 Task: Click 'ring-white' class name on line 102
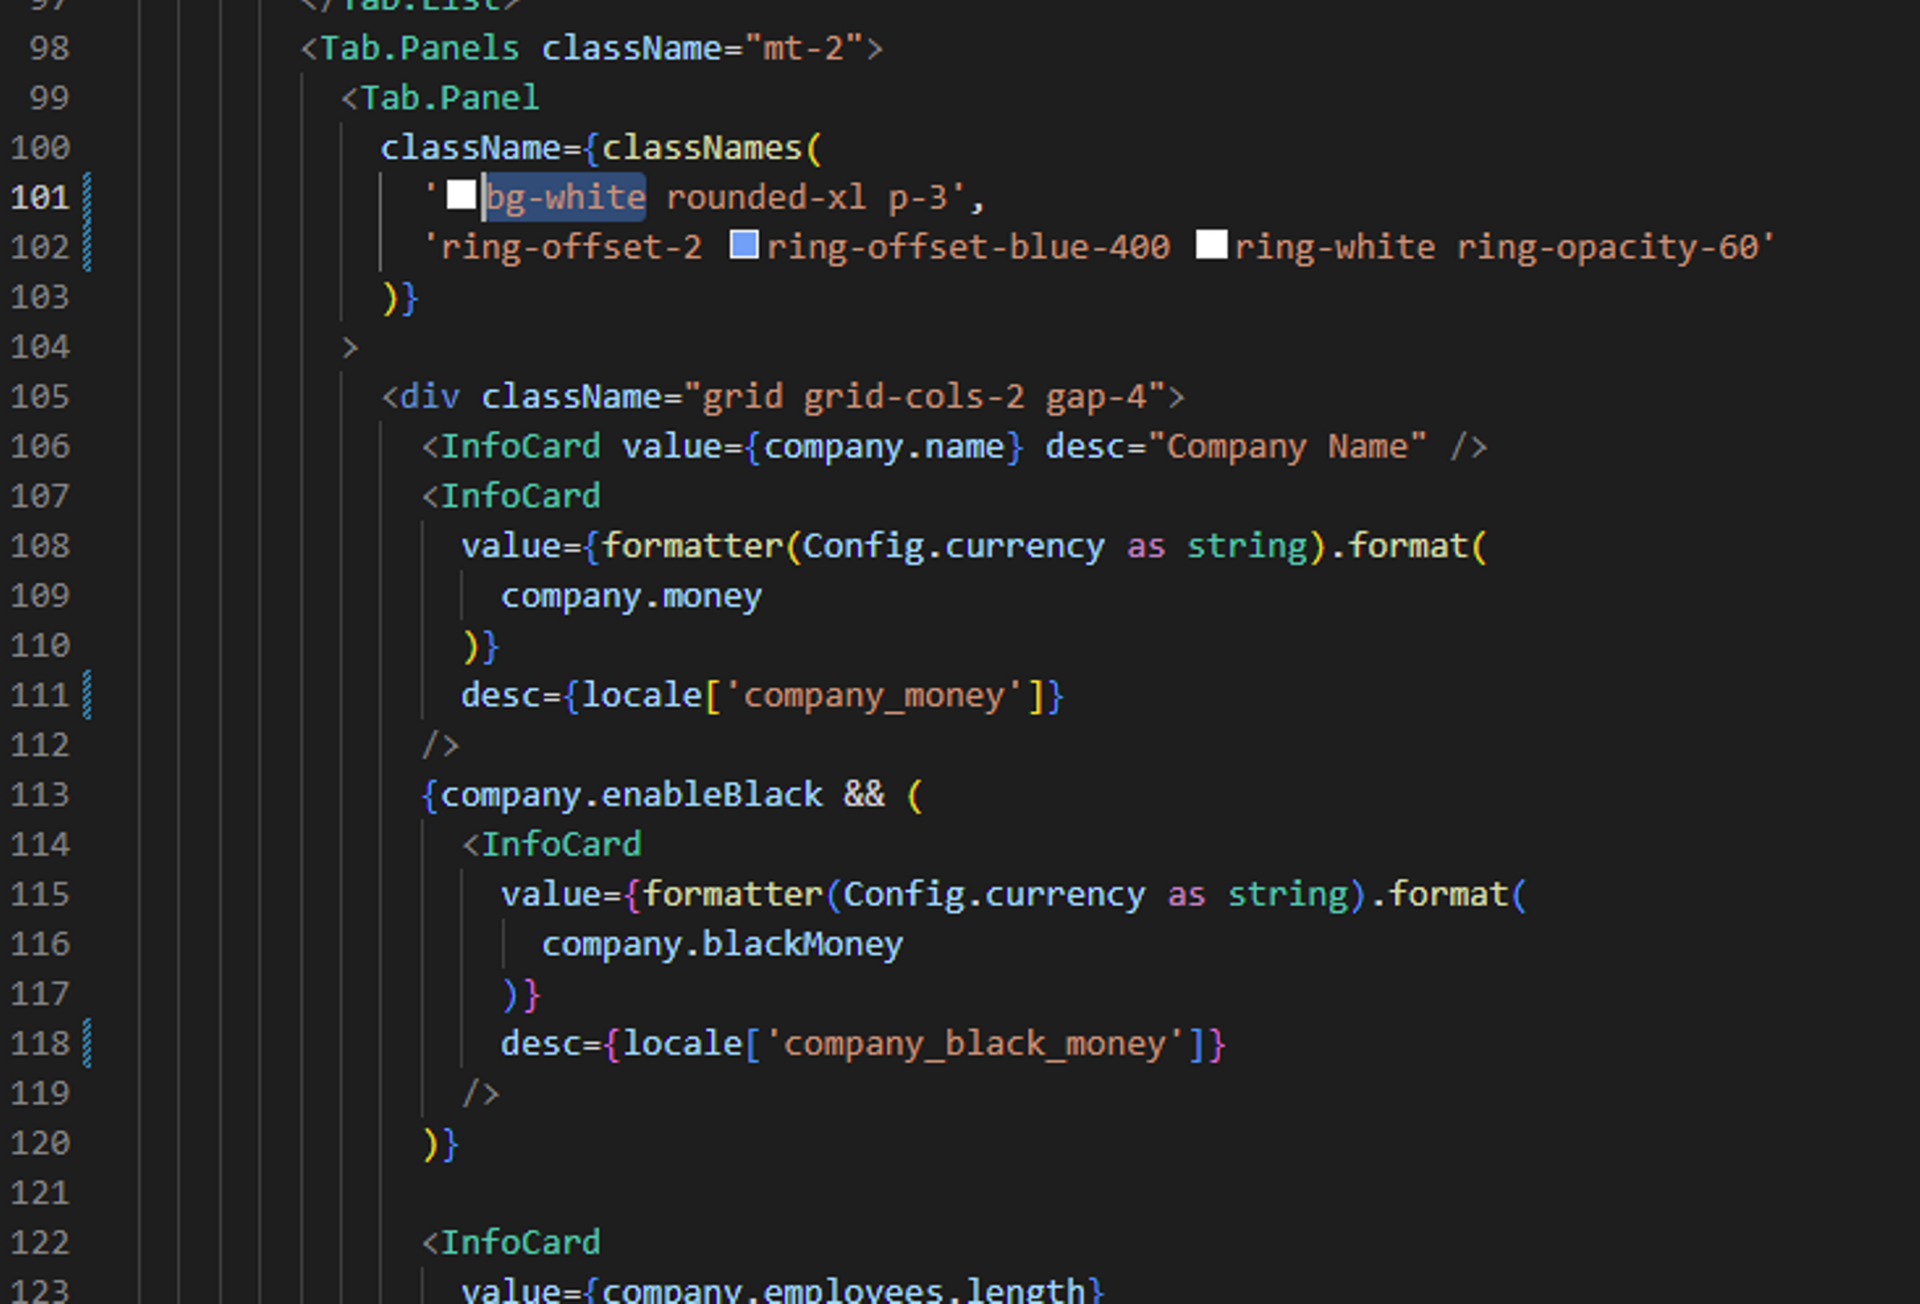1335,247
